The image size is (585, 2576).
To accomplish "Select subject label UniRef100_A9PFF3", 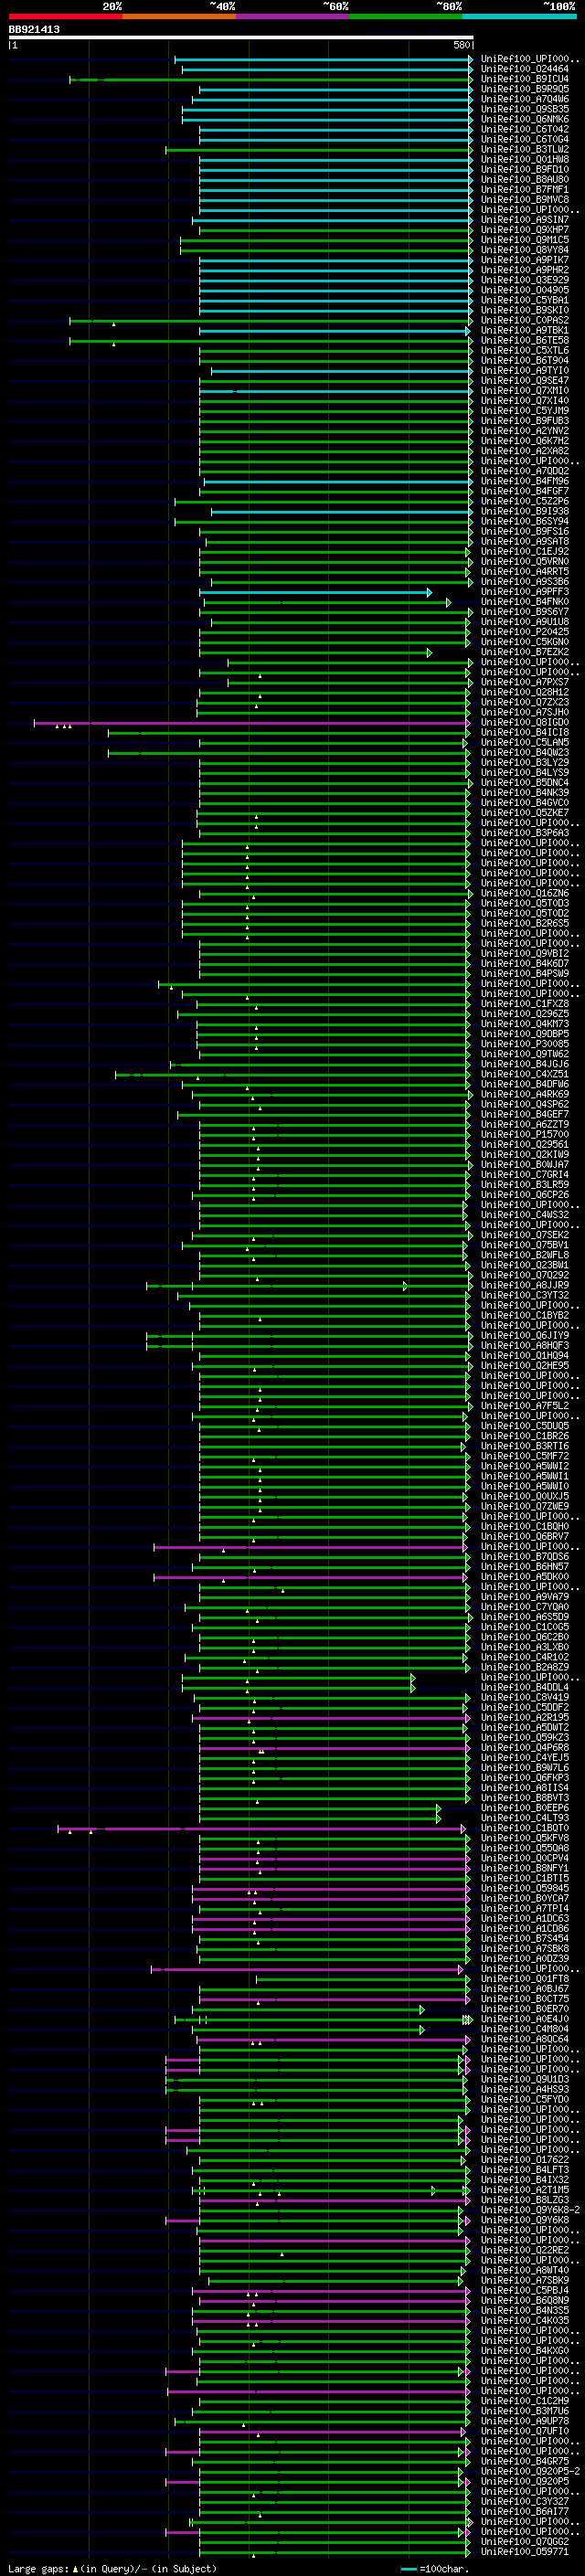I will 525,591.
